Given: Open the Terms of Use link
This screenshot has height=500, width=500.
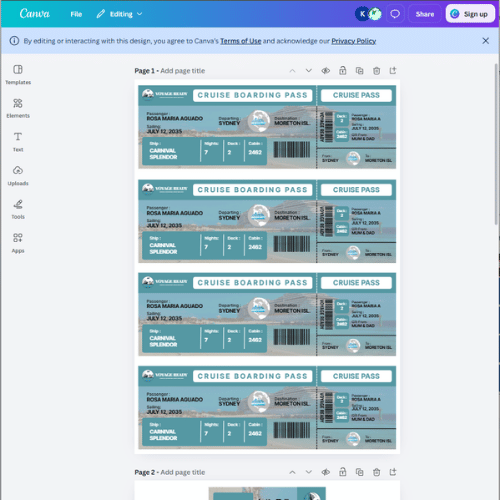Looking at the screenshot, I should 240,41.
